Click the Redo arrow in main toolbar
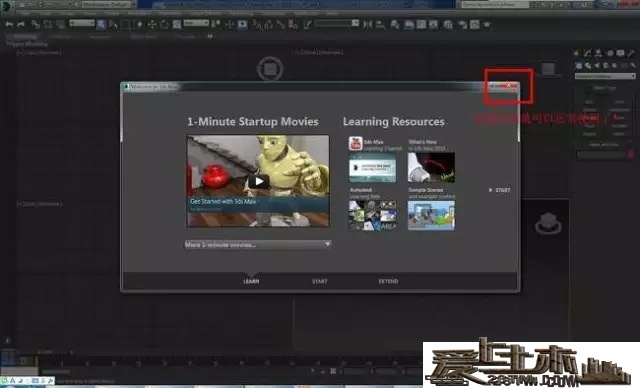 pos(20,24)
